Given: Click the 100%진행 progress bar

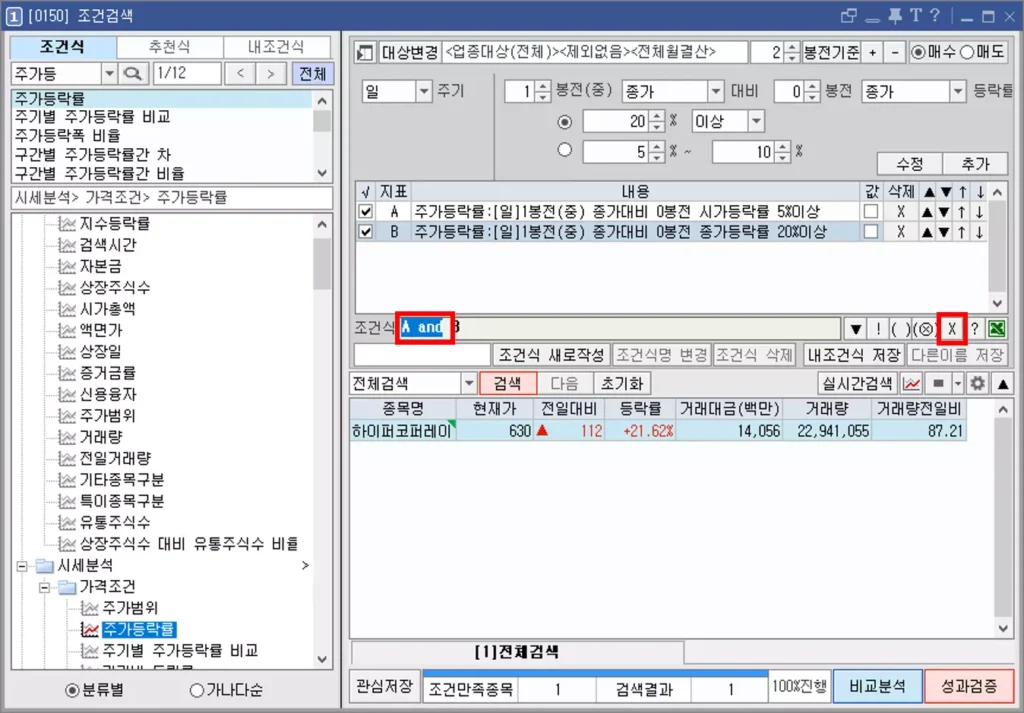Looking at the screenshot, I should (x=799, y=686).
